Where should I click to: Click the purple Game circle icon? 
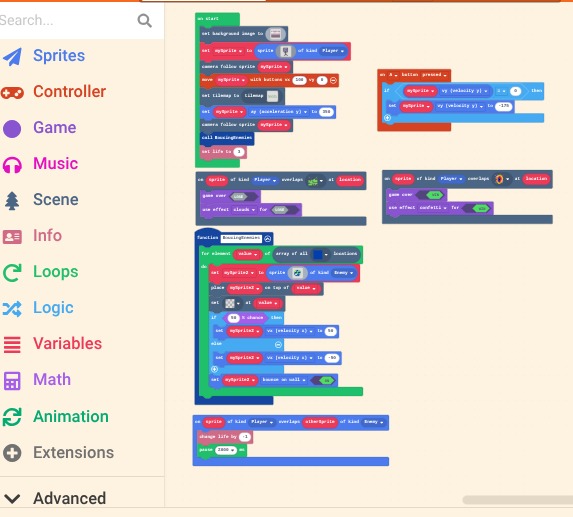pyautogui.click(x=12, y=129)
